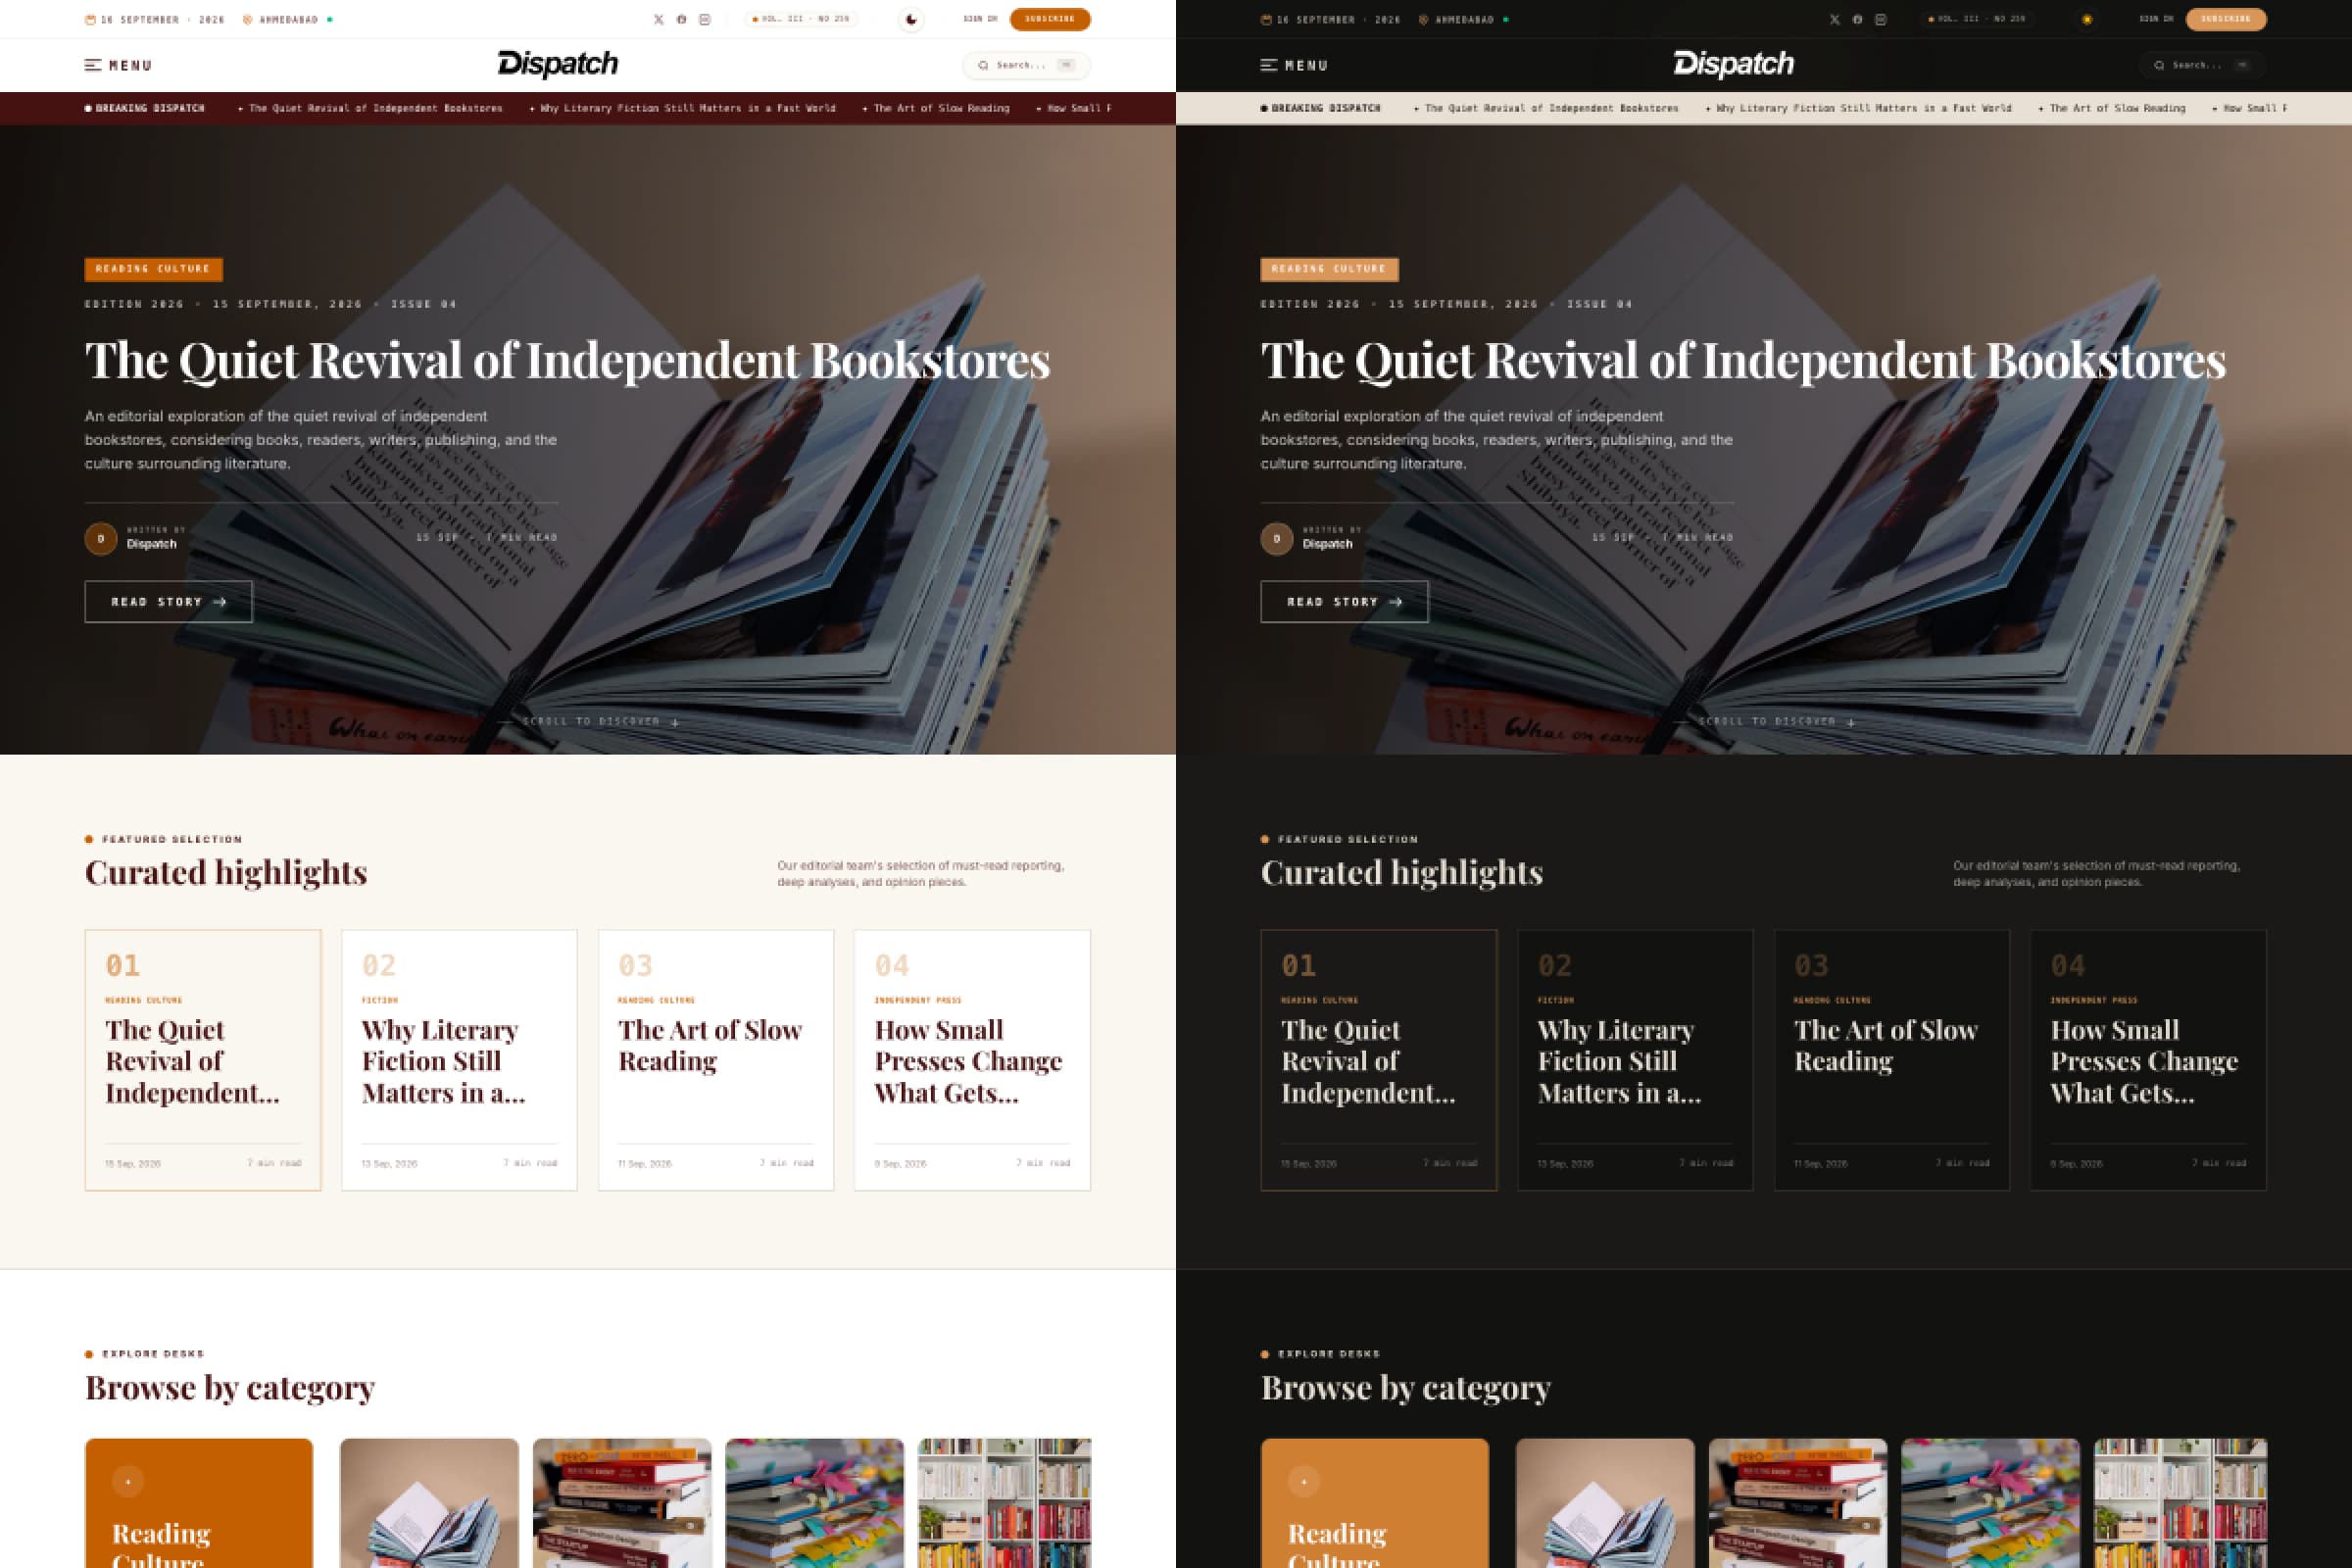Click the Ahmedabad location icon on dark page

[1423, 19]
